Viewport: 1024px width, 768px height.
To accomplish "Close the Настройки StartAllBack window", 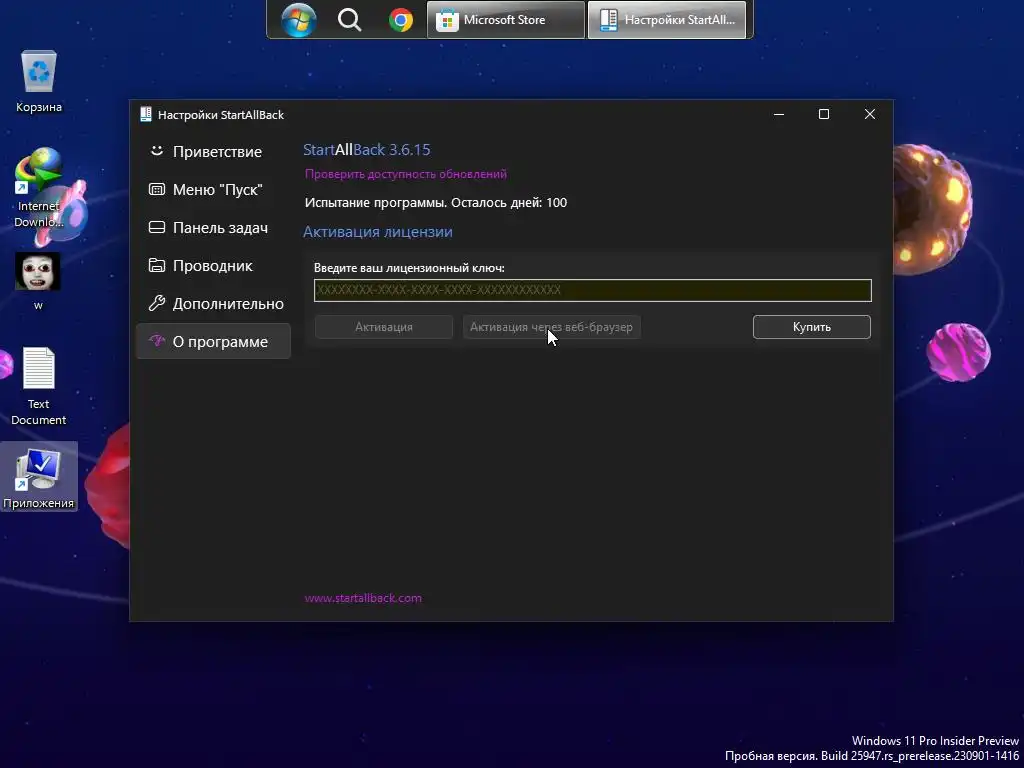I will (870, 114).
